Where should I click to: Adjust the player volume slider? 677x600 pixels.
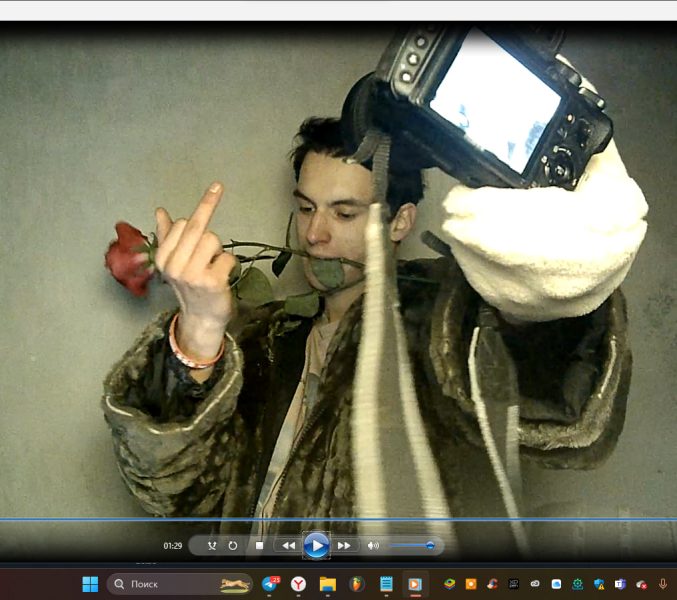(x=411, y=546)
